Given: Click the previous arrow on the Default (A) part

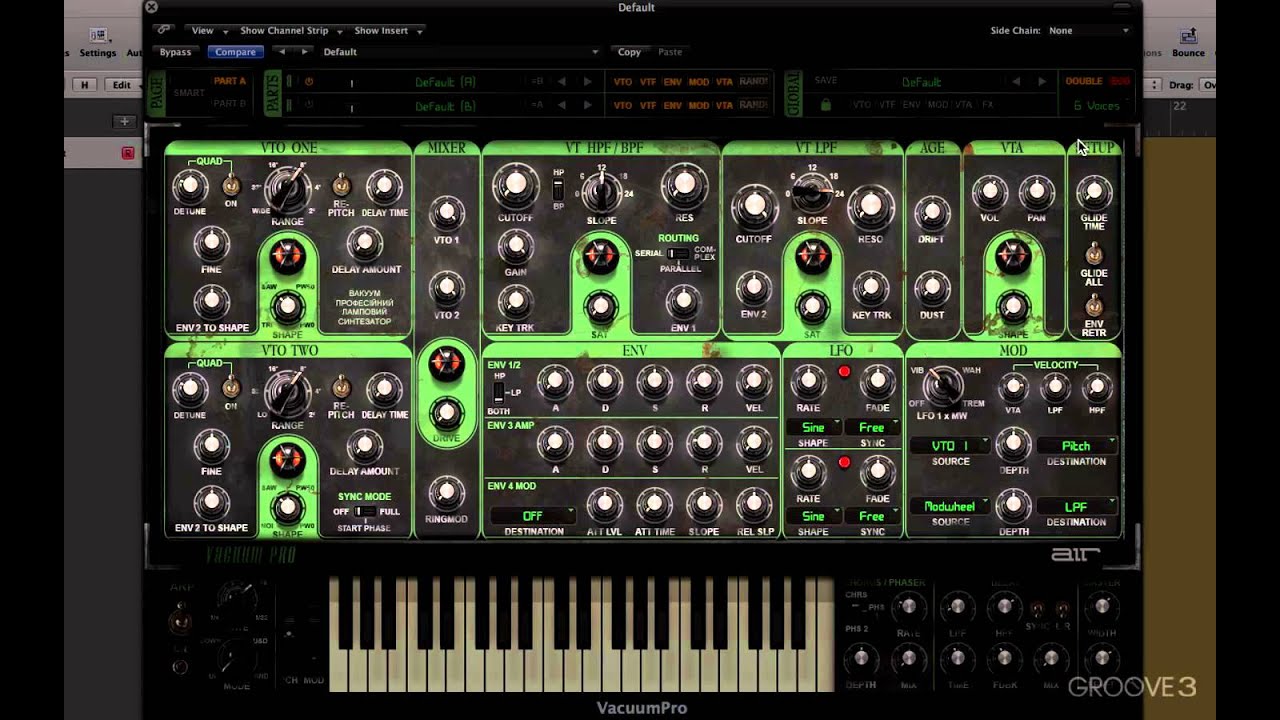Looking at the screenshot, I should [x=562, y=82].
